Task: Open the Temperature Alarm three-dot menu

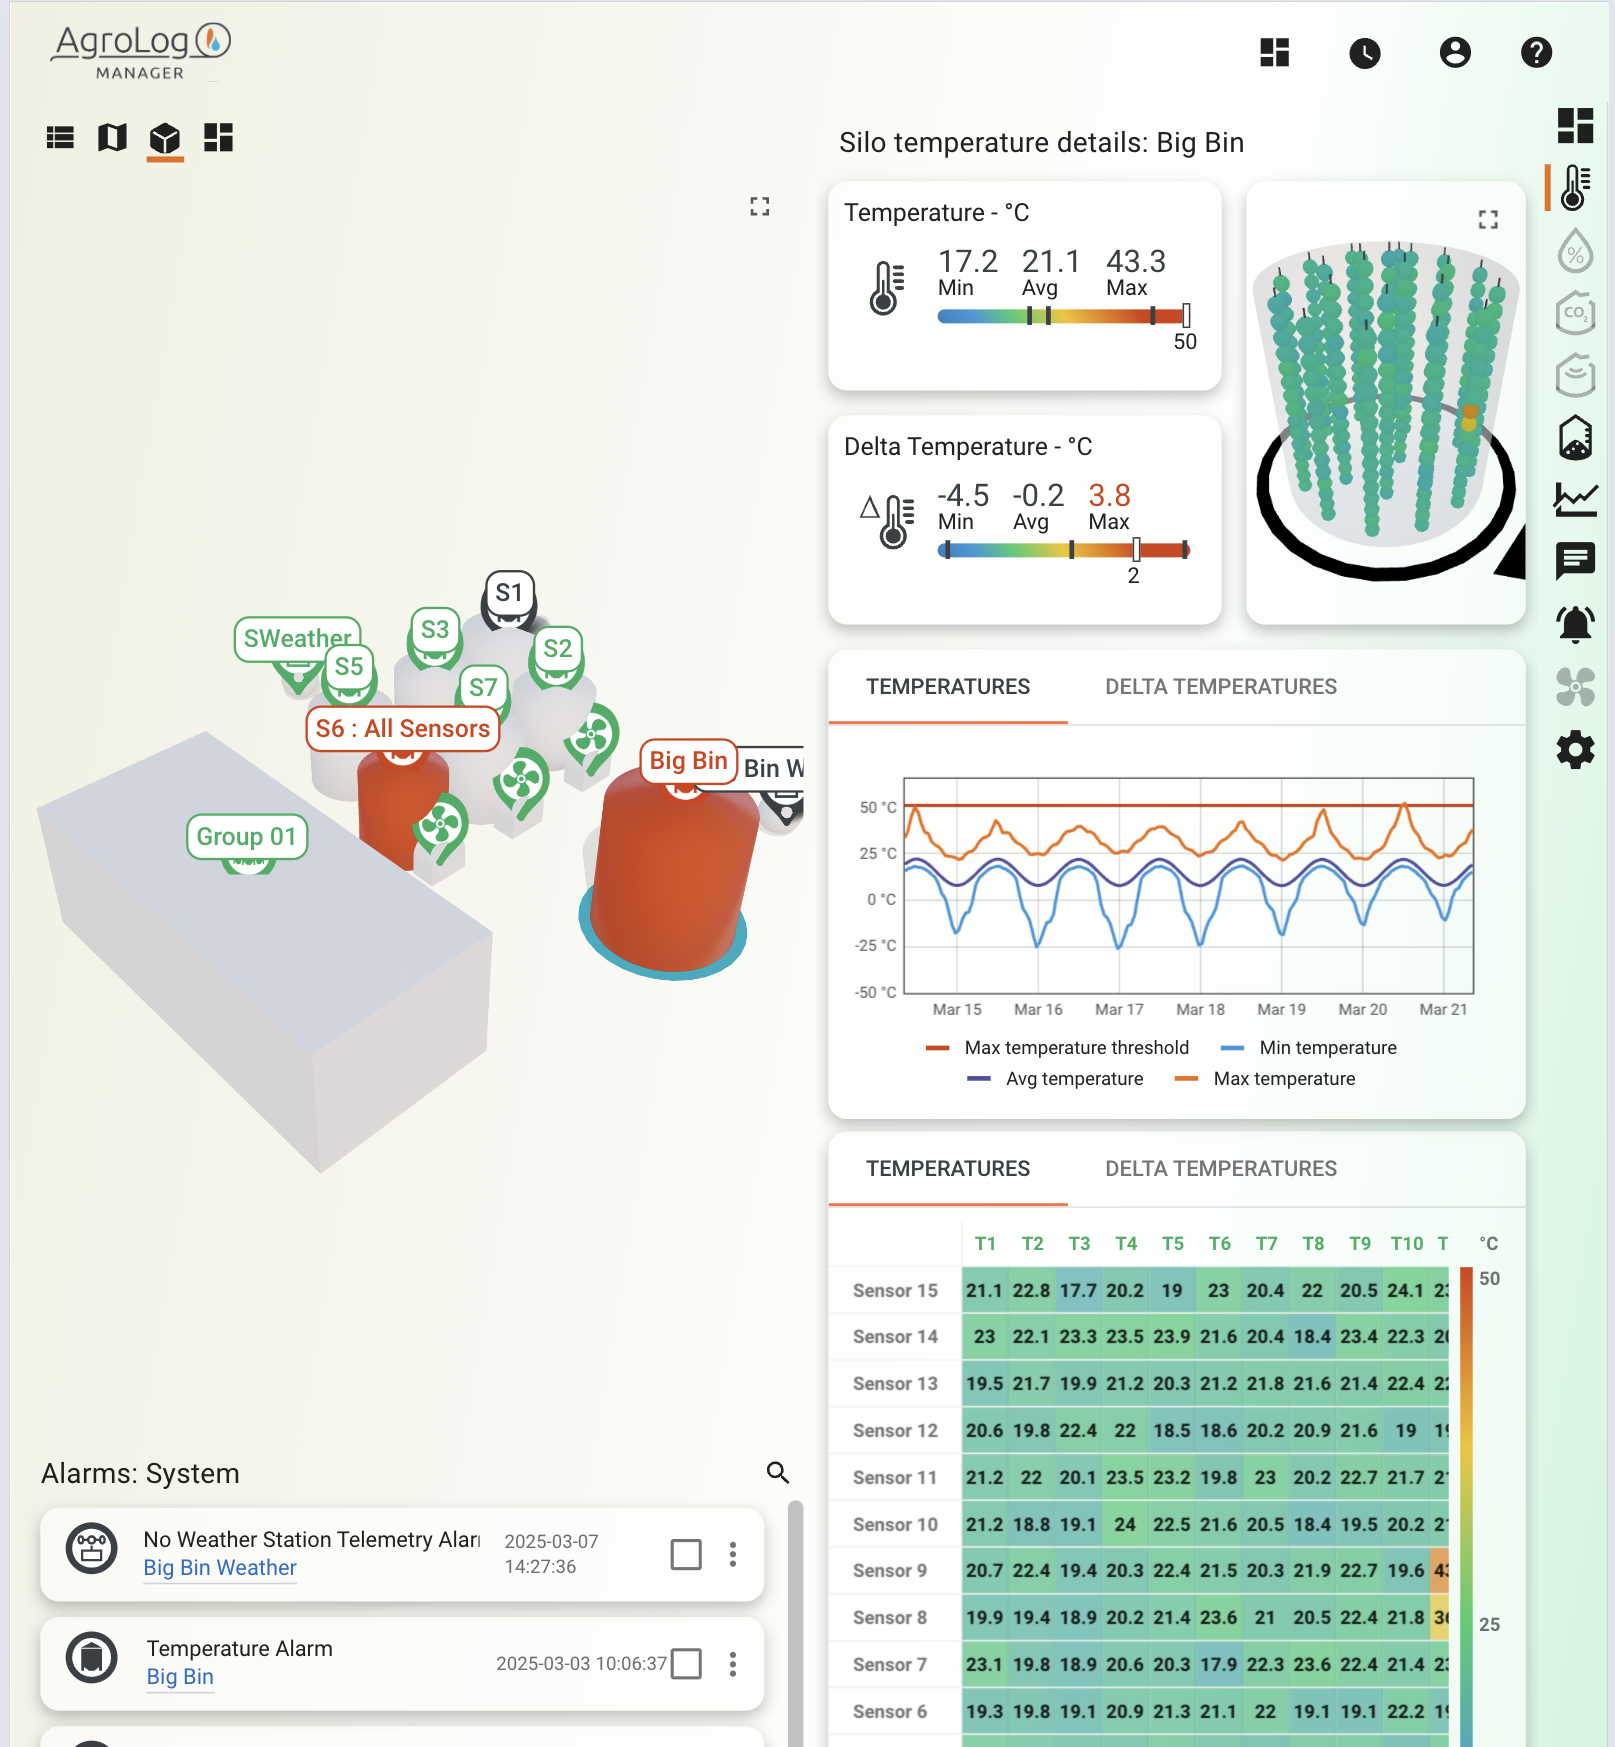Action: pos(733,1664)
